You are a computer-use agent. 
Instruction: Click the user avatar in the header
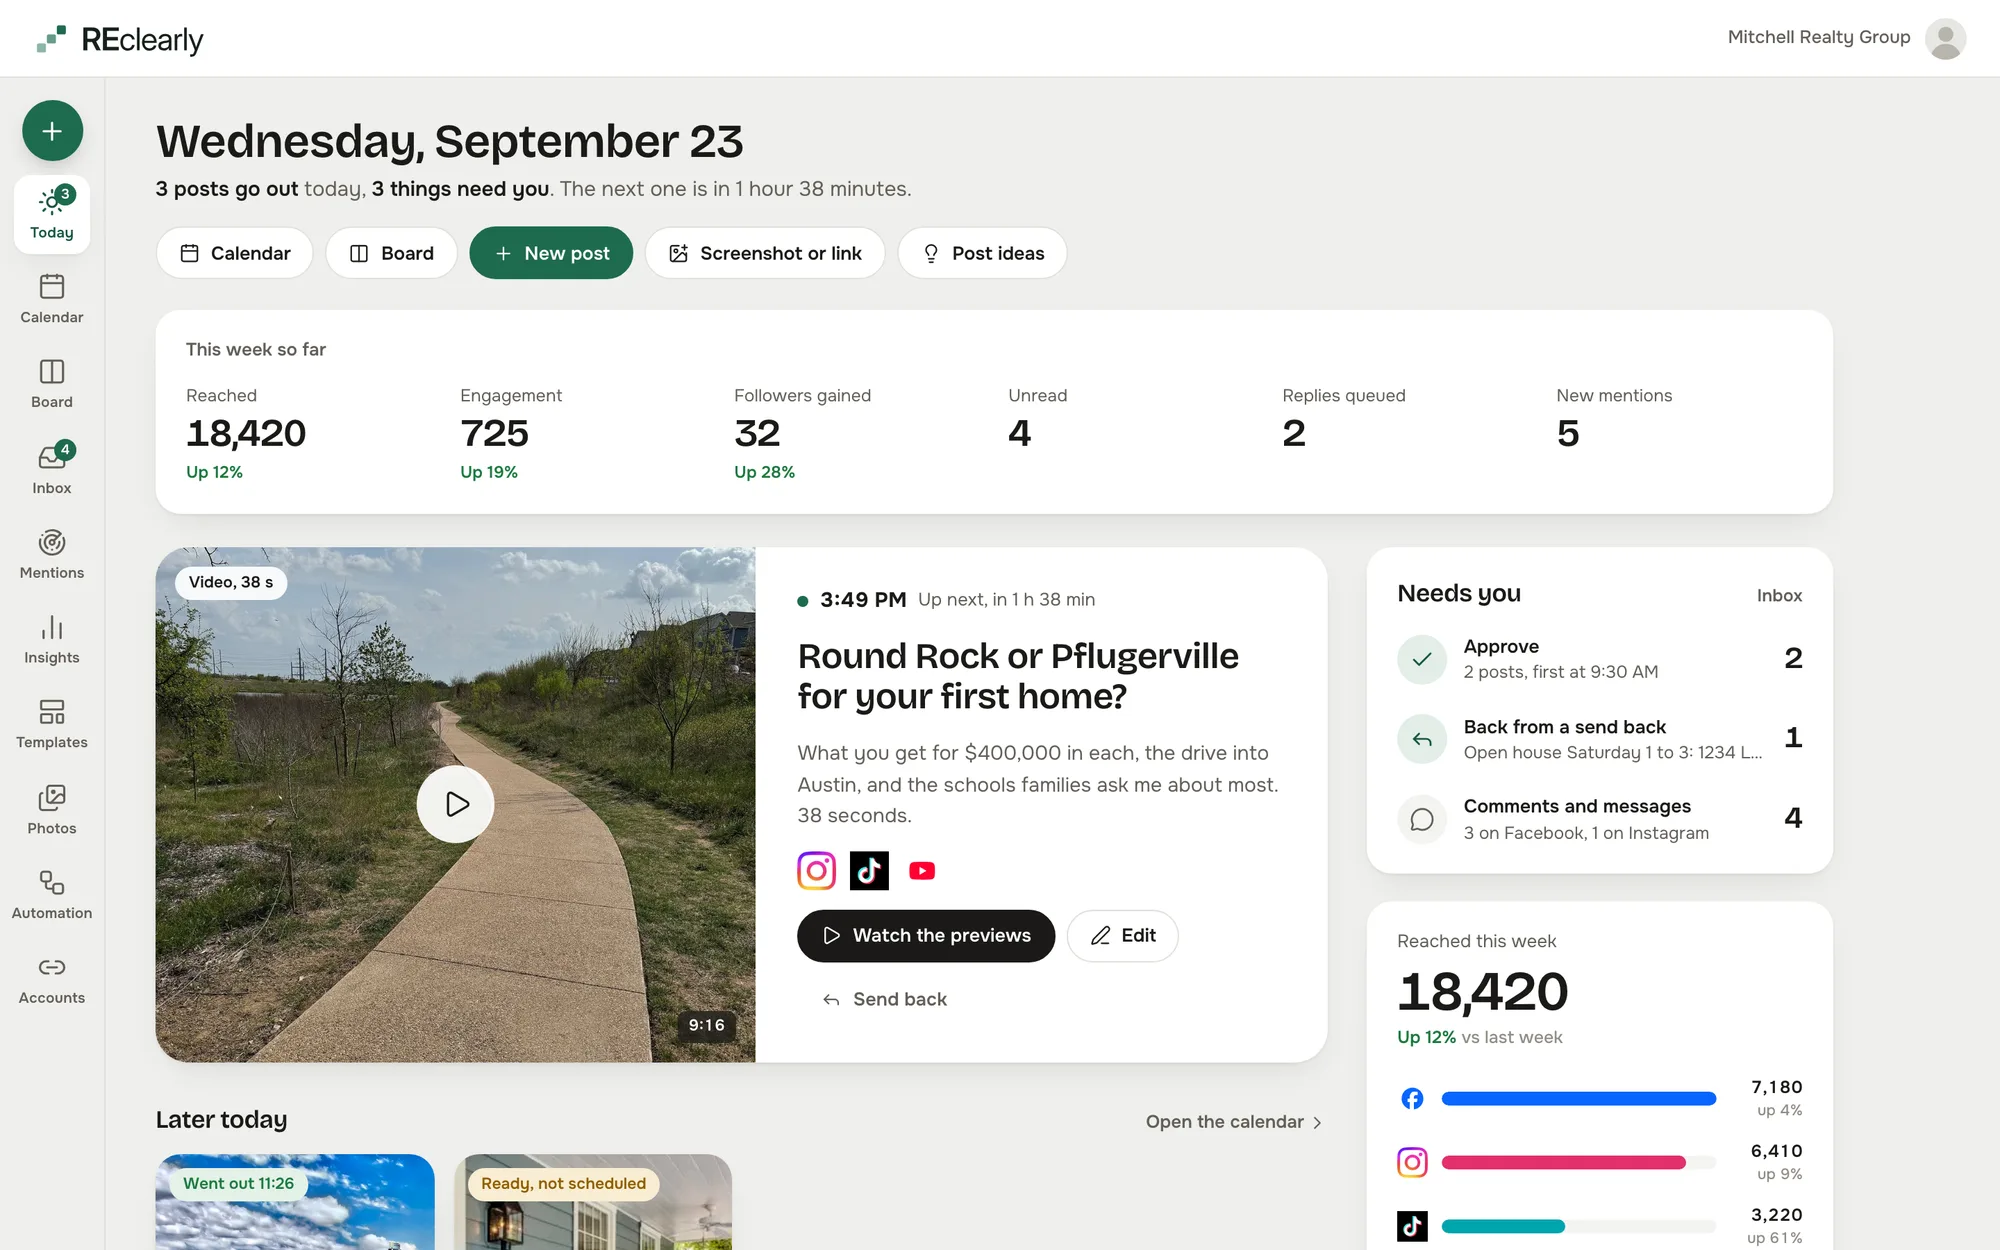[1945, 38]
